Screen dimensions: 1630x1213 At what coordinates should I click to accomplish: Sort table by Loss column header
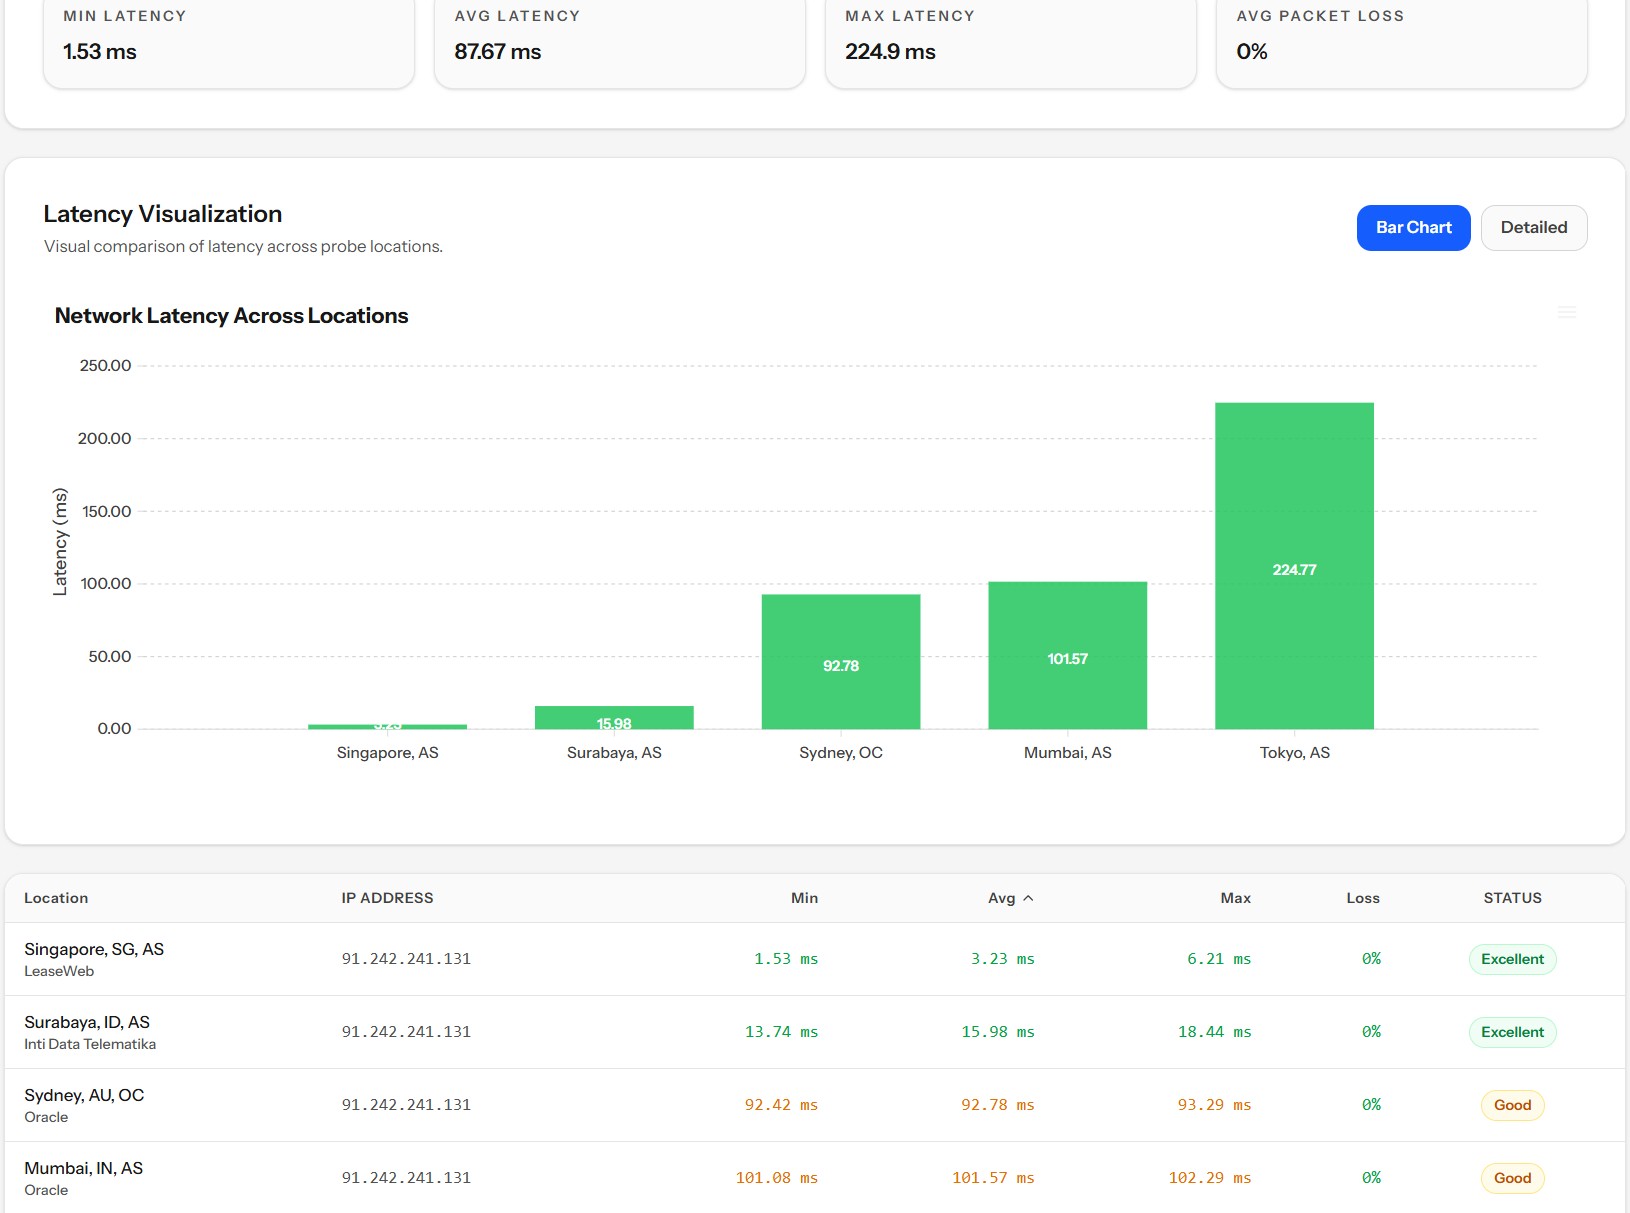pos(1363,898)
